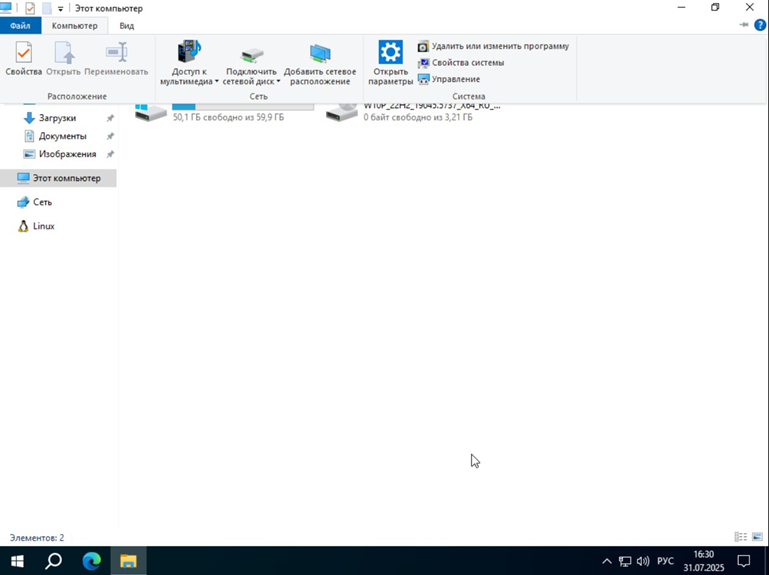Click the Переименовать ribbon icon
Viewport: 769px width, 575px height.
116,59
